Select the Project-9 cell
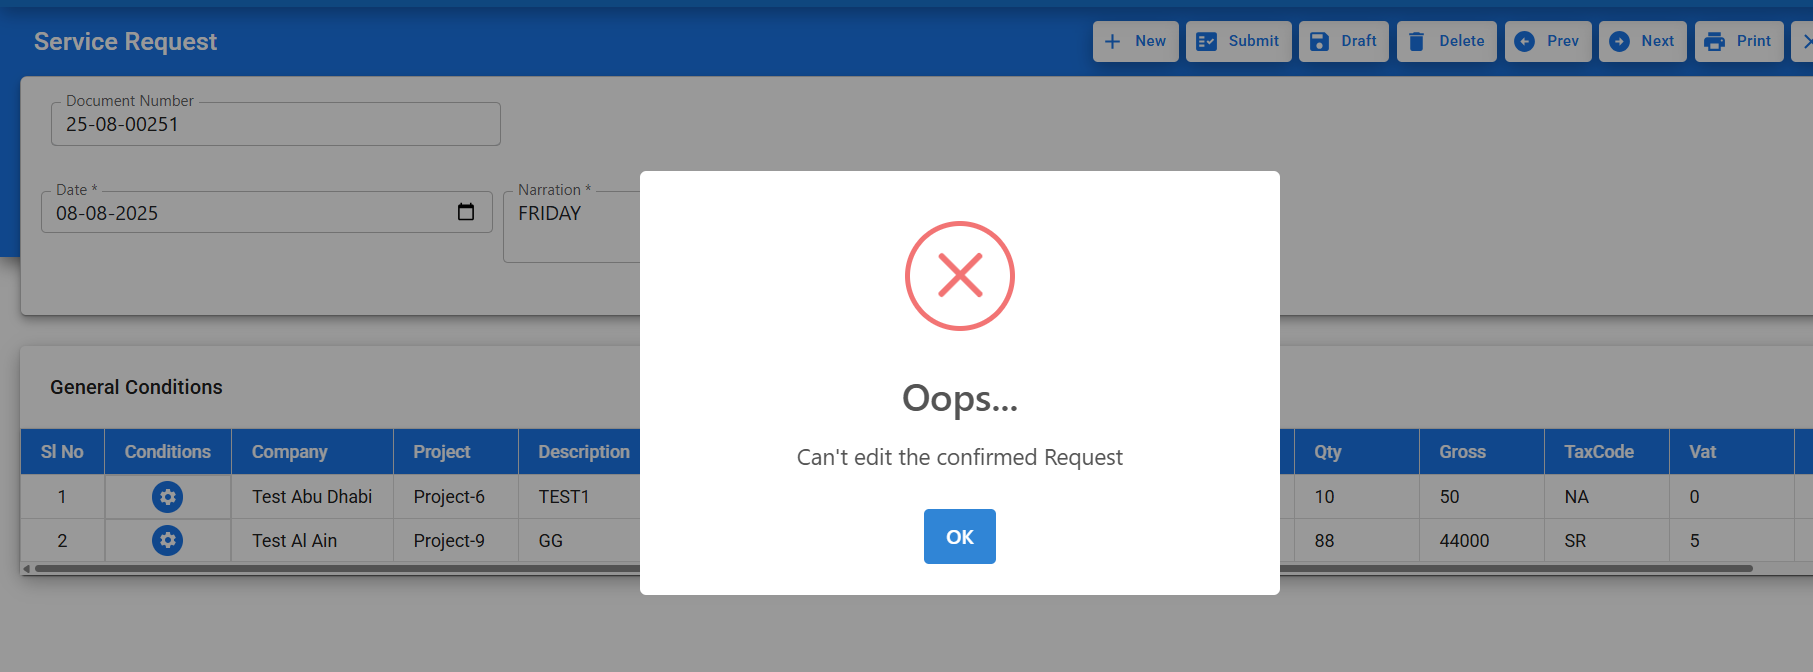 pos(449,541)
